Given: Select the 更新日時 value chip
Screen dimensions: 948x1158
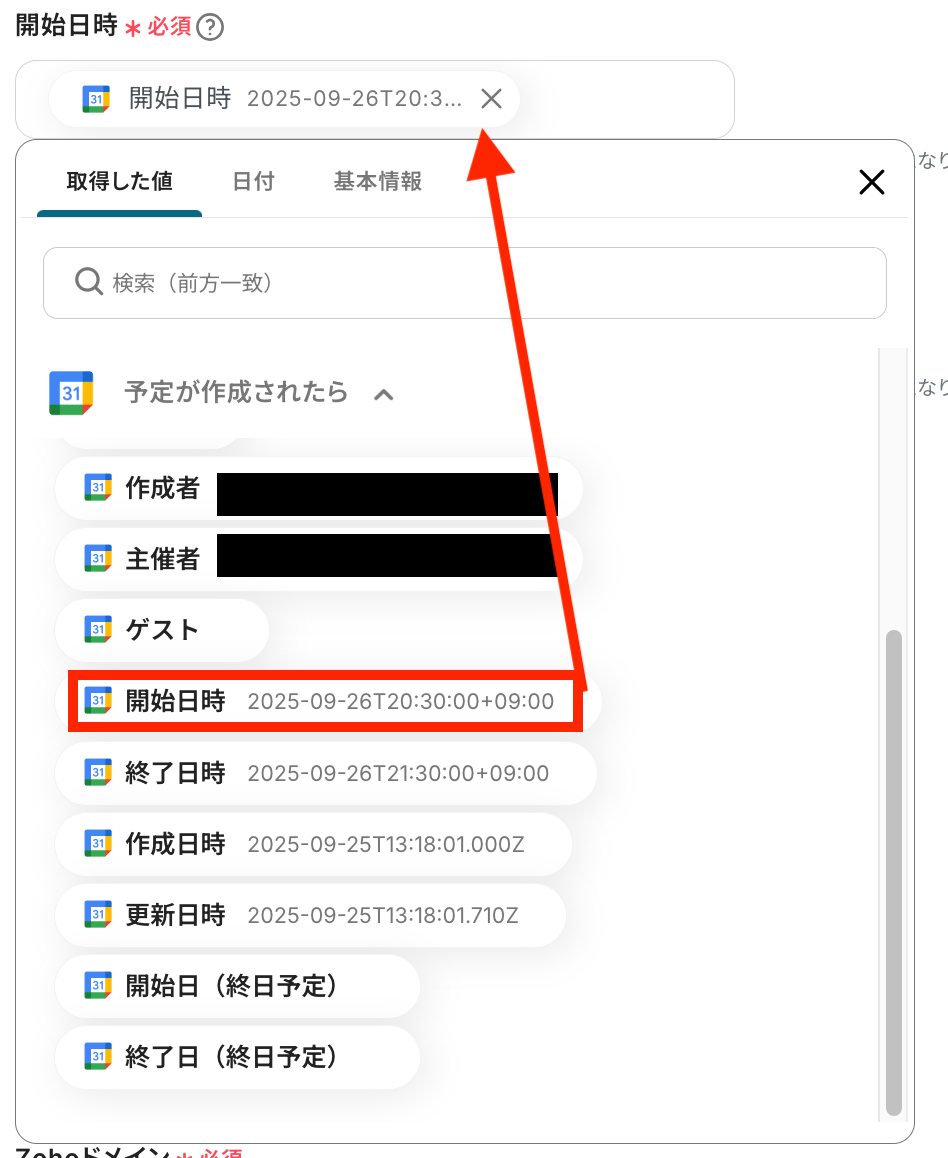Looking at the screenshot, I should click(311, 915).
